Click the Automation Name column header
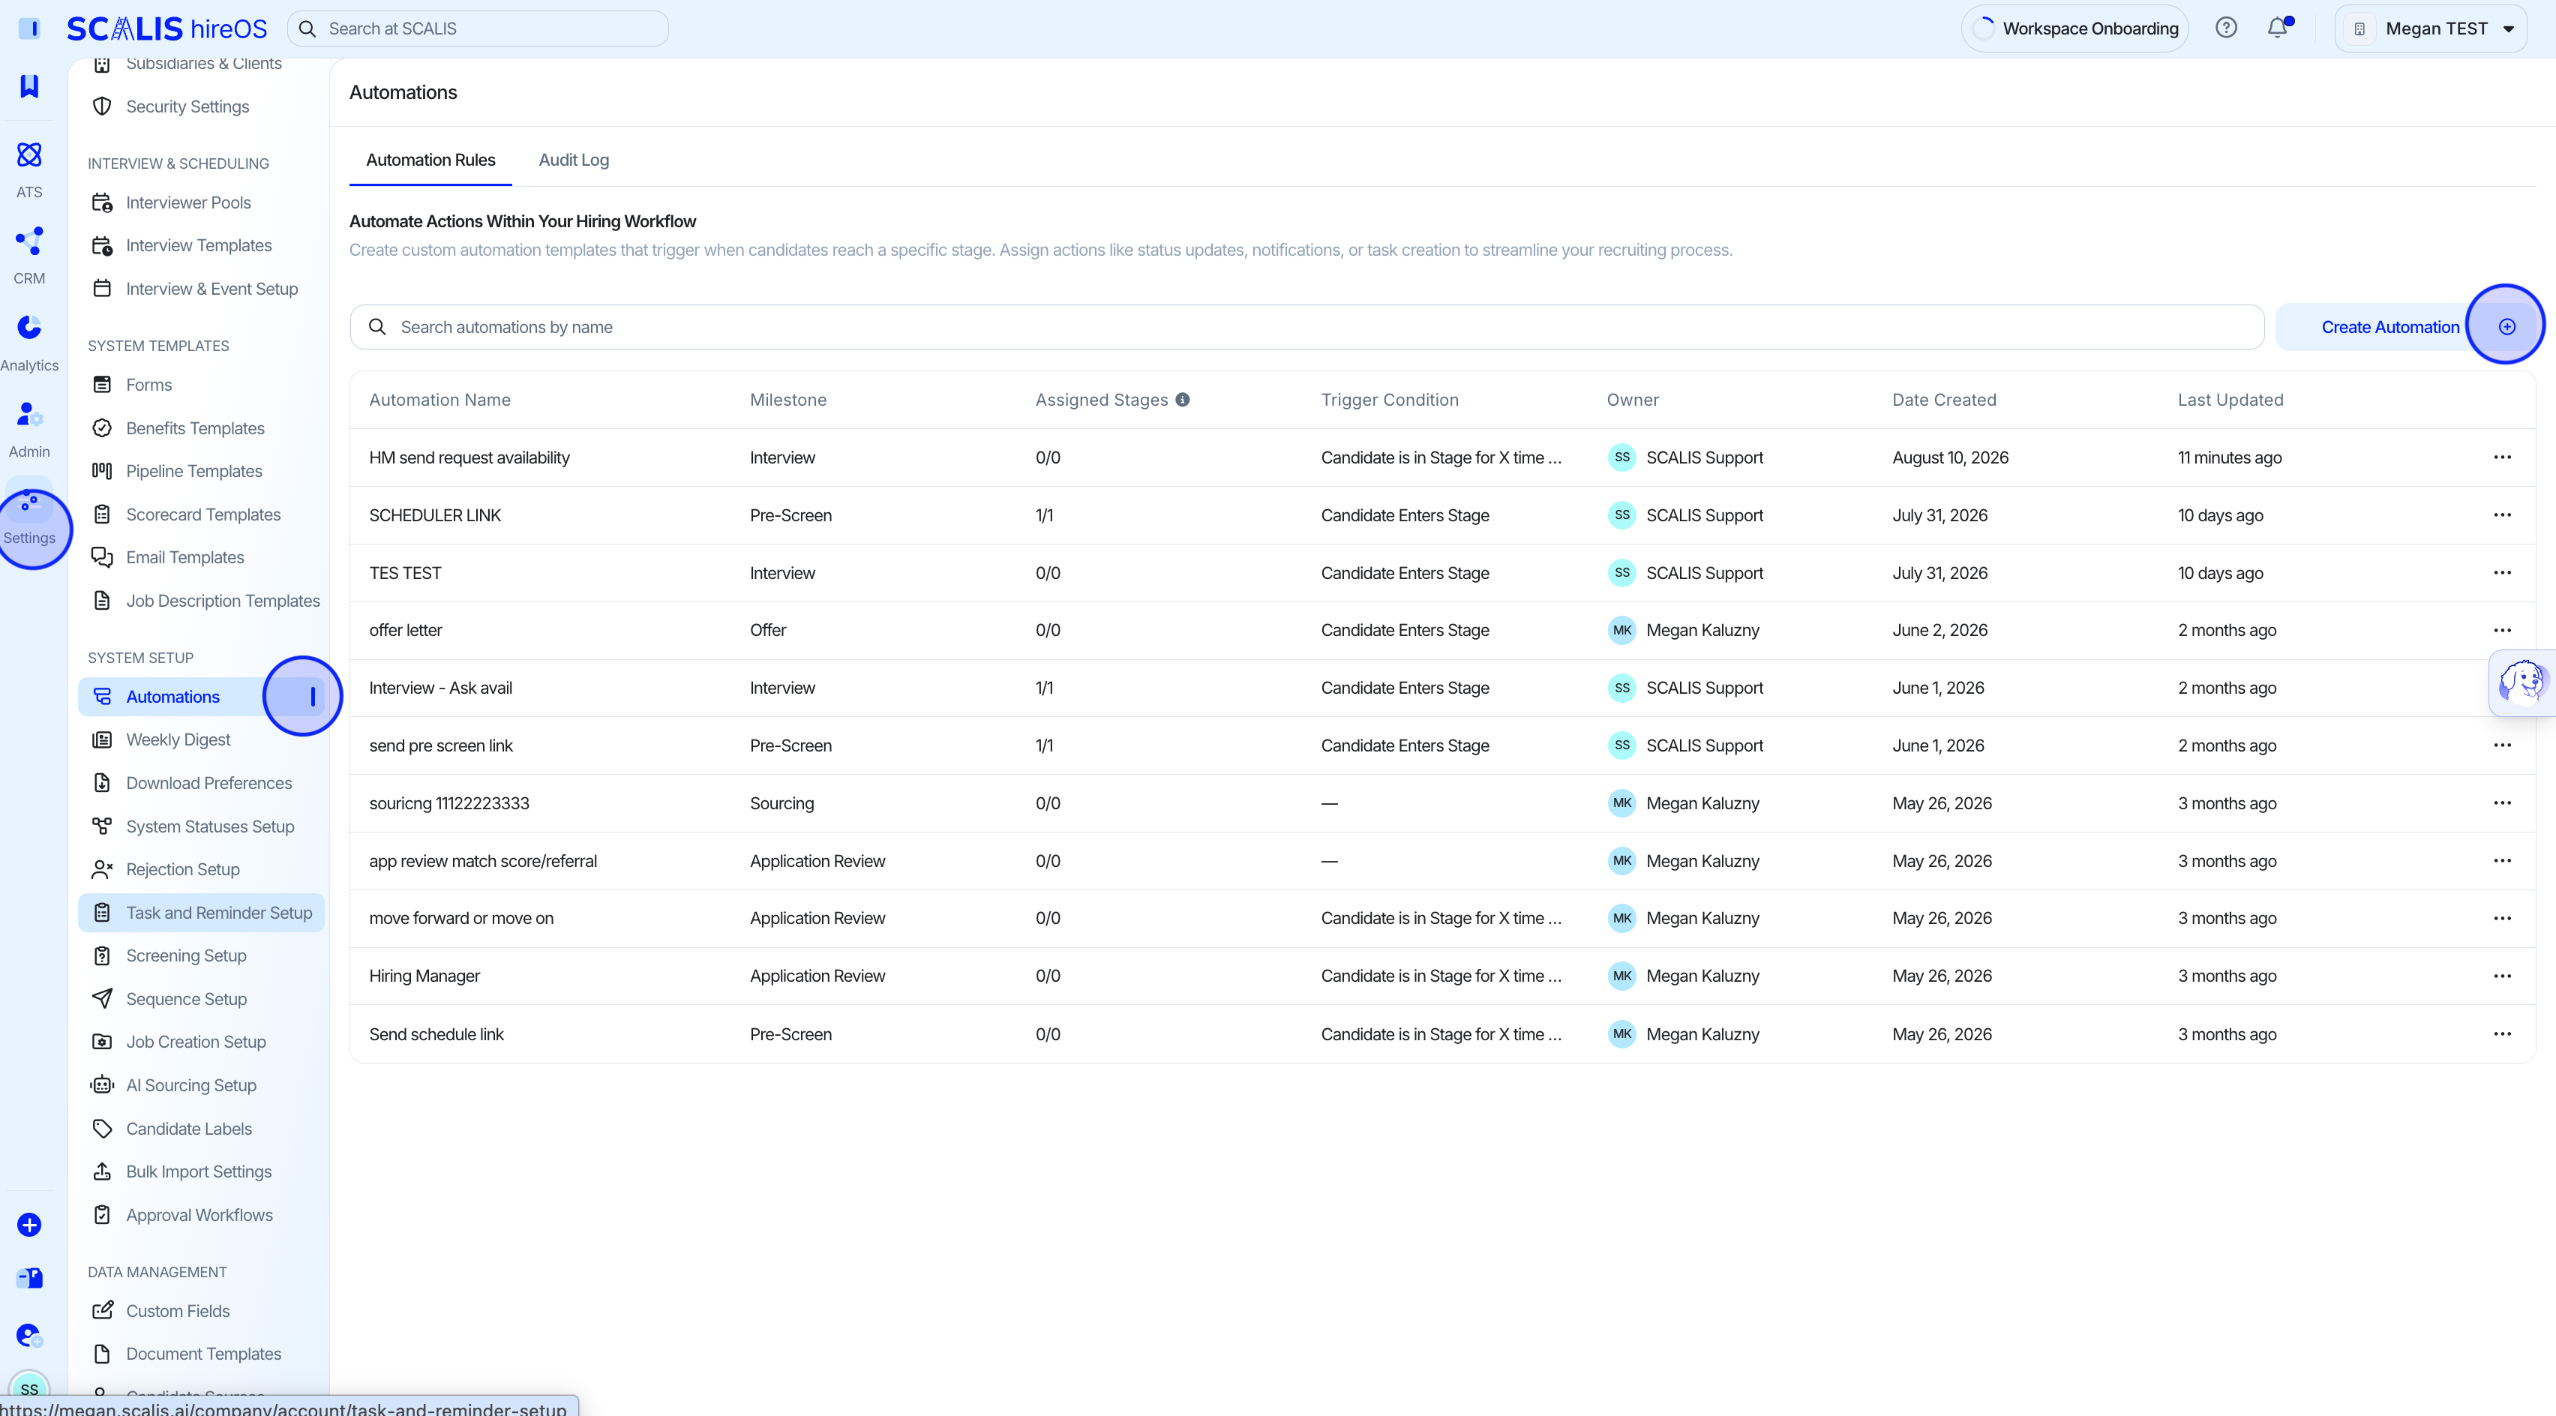 point(440,400)
